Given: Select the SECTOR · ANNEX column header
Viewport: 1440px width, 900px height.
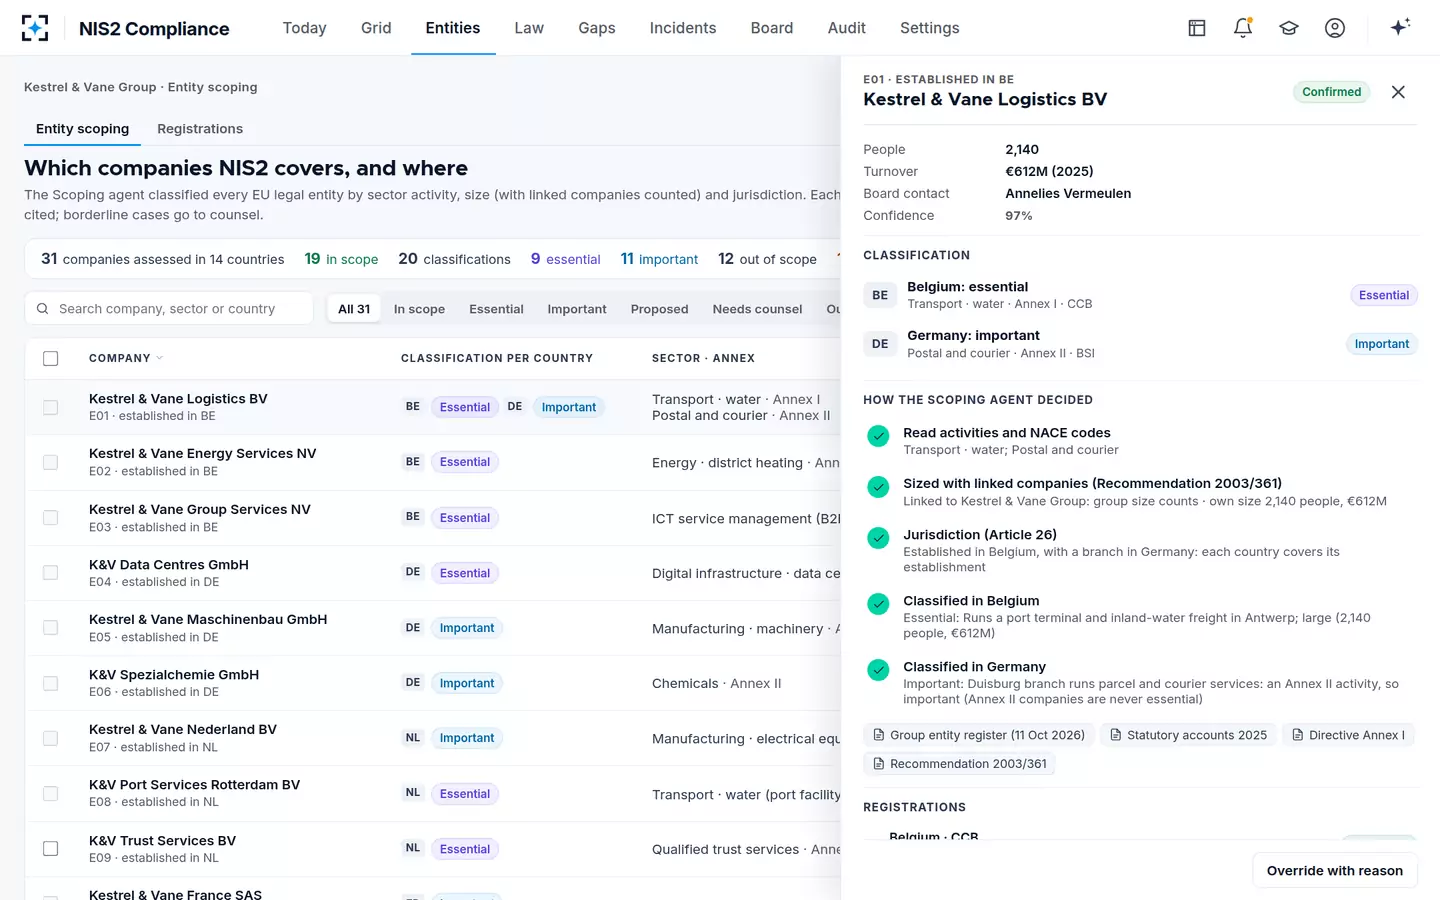Looking at the screenshot, I should coord(703,358).
